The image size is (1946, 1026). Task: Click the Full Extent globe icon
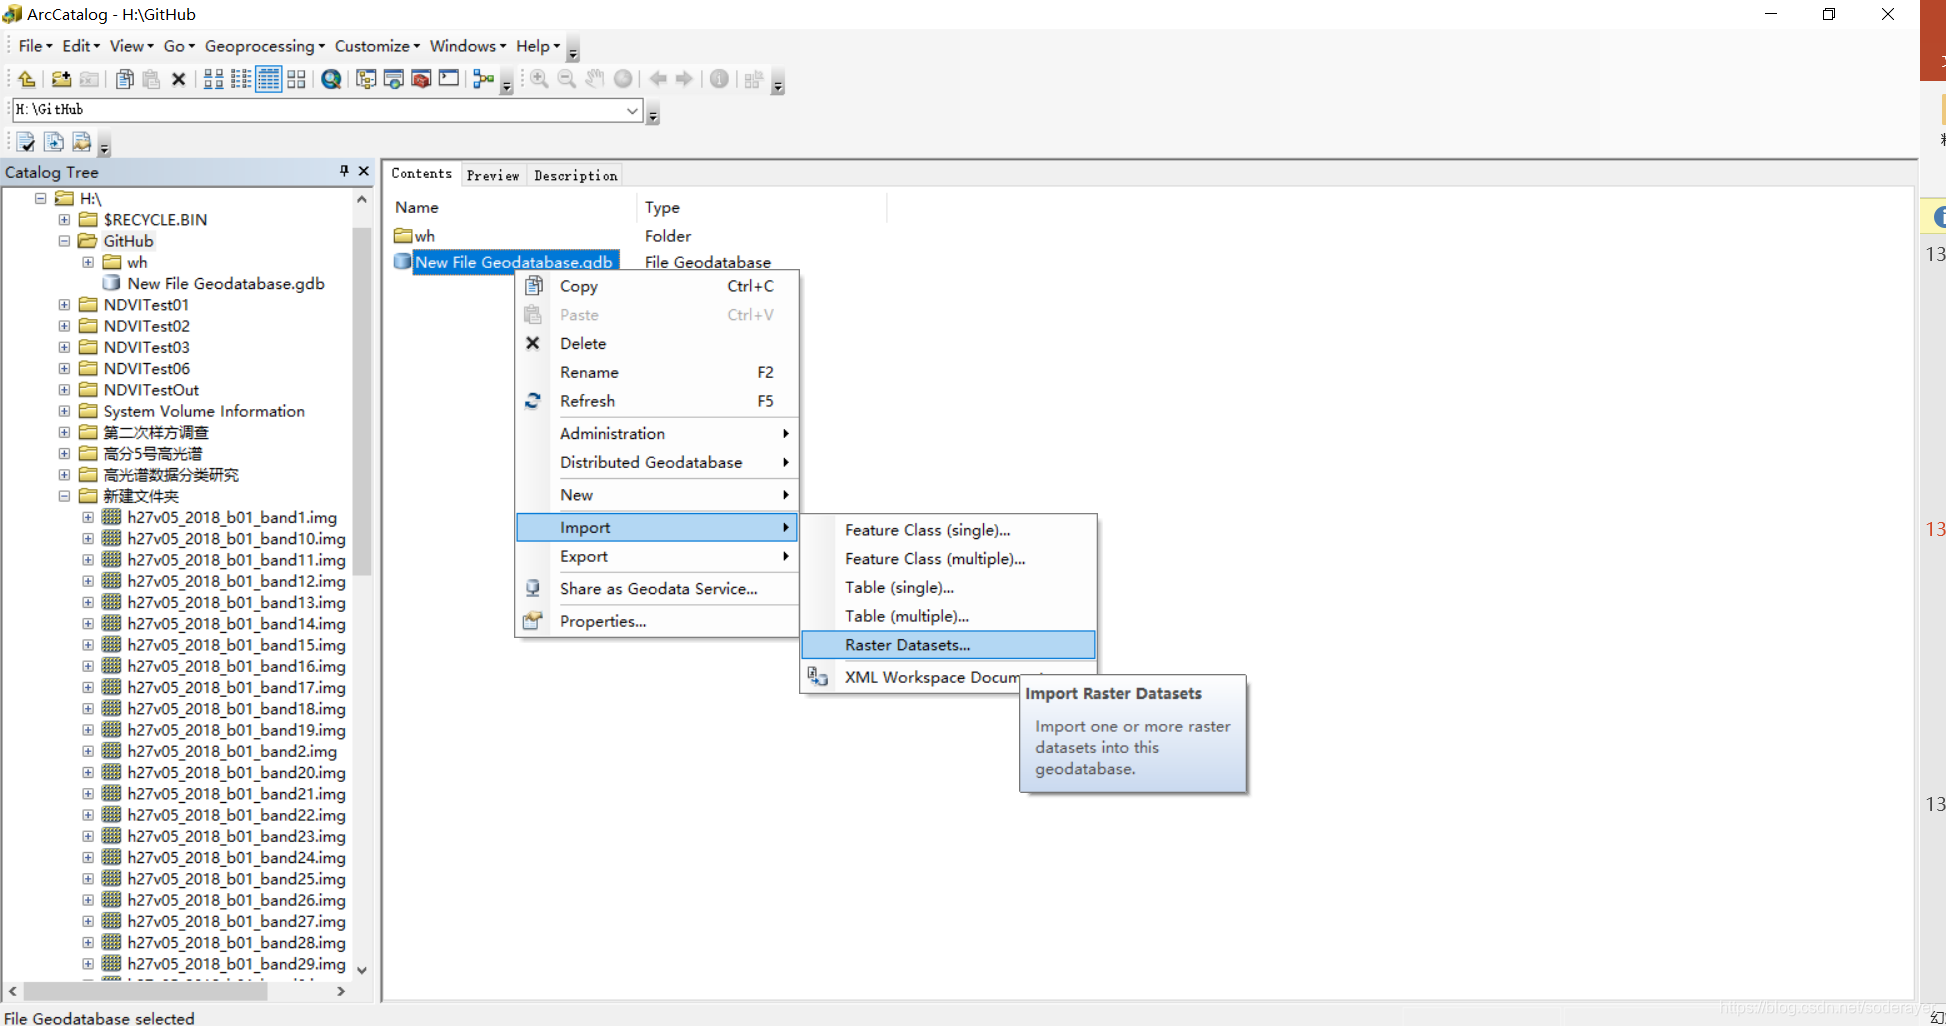[x=623, y=79]
